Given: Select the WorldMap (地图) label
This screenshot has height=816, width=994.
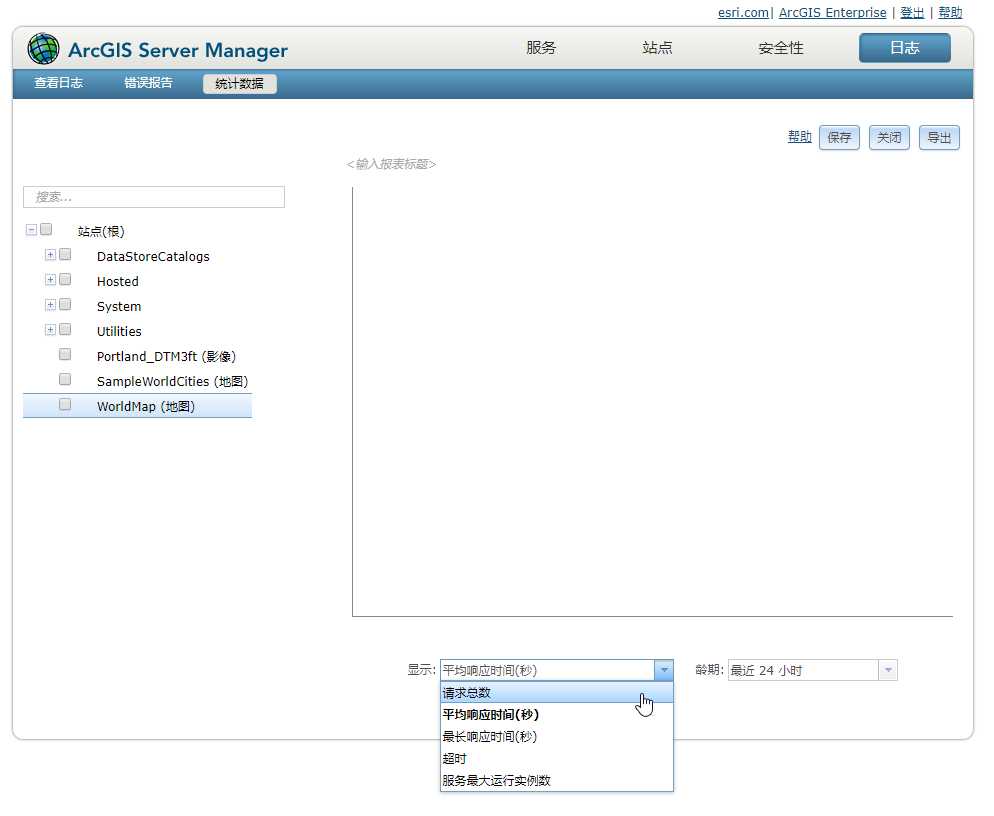Looking at the screenshot, I should 146,406.
